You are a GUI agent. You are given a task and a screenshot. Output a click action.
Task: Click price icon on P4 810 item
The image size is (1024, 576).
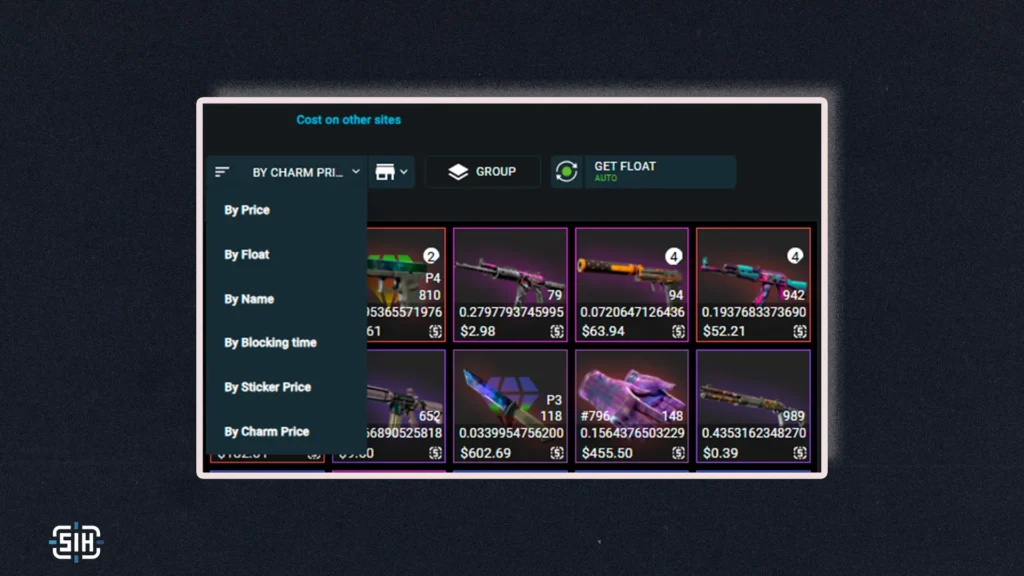click(435, 331)
